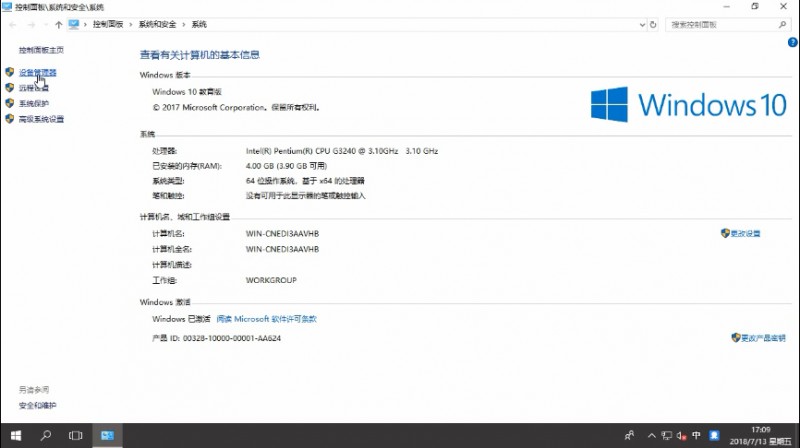Select the WORKGROUP text
This screenshot has width=800, height=448.
(x=271, y=280)
